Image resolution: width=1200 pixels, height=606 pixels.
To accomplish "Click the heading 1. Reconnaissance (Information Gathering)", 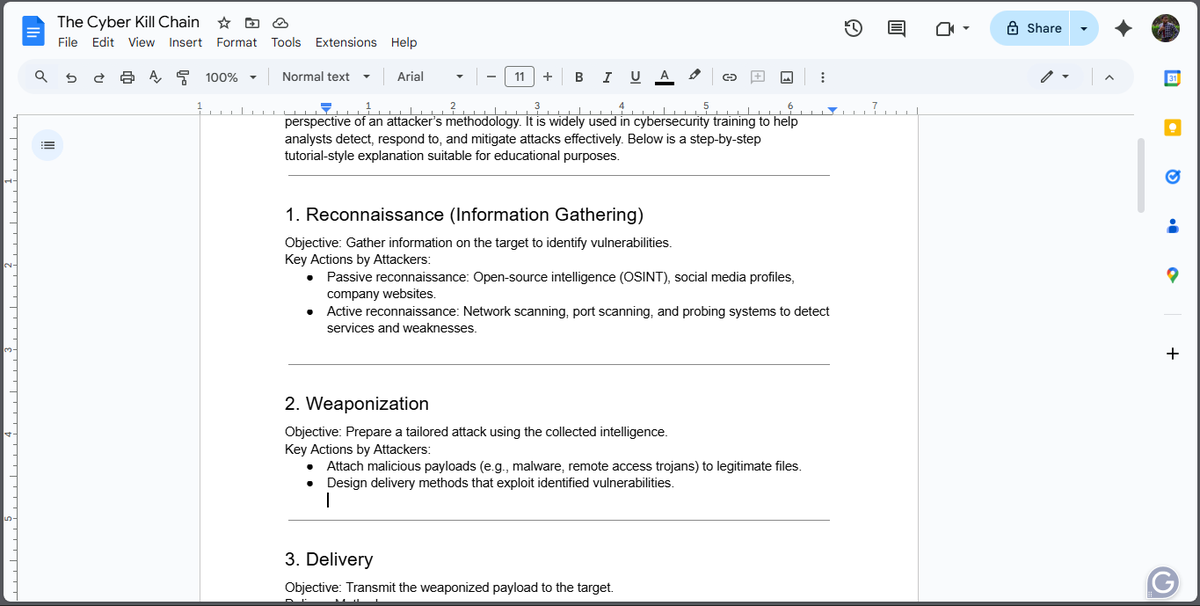I will 464,214.
